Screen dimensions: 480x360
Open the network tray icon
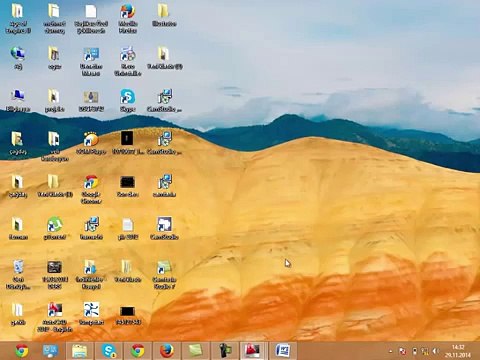pyautogui.click(x=425, y=351)
